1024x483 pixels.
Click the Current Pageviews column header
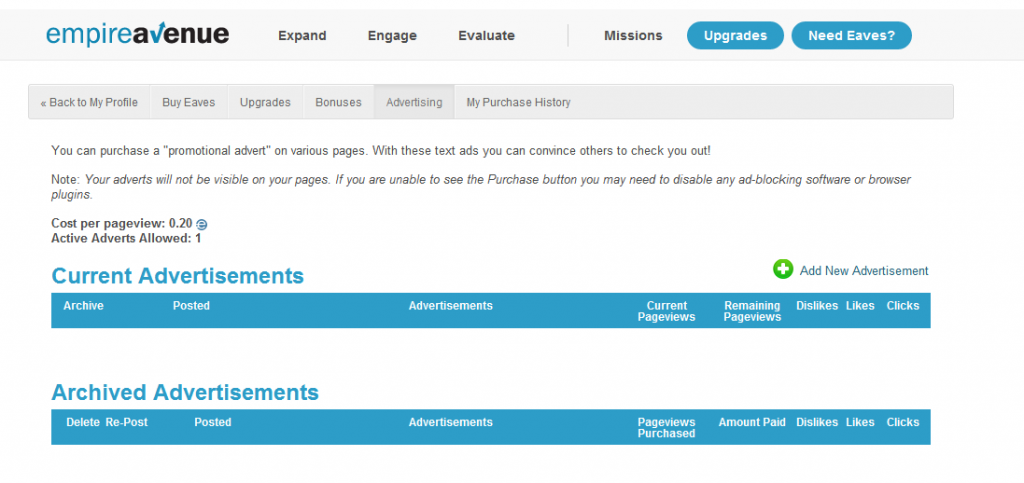click(x=667, y=311)
